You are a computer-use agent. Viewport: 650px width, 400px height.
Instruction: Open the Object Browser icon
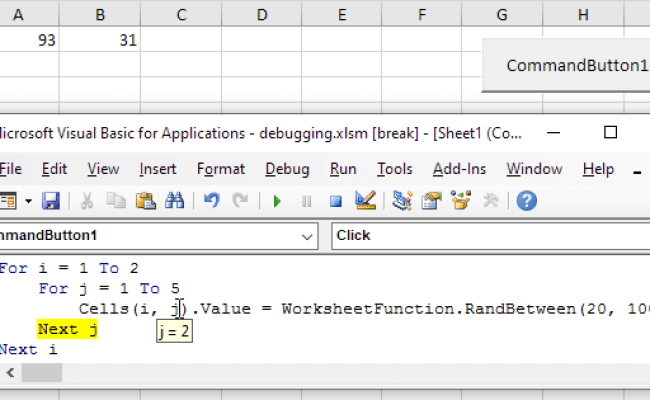pyautogui.click(x=461, y=201)
